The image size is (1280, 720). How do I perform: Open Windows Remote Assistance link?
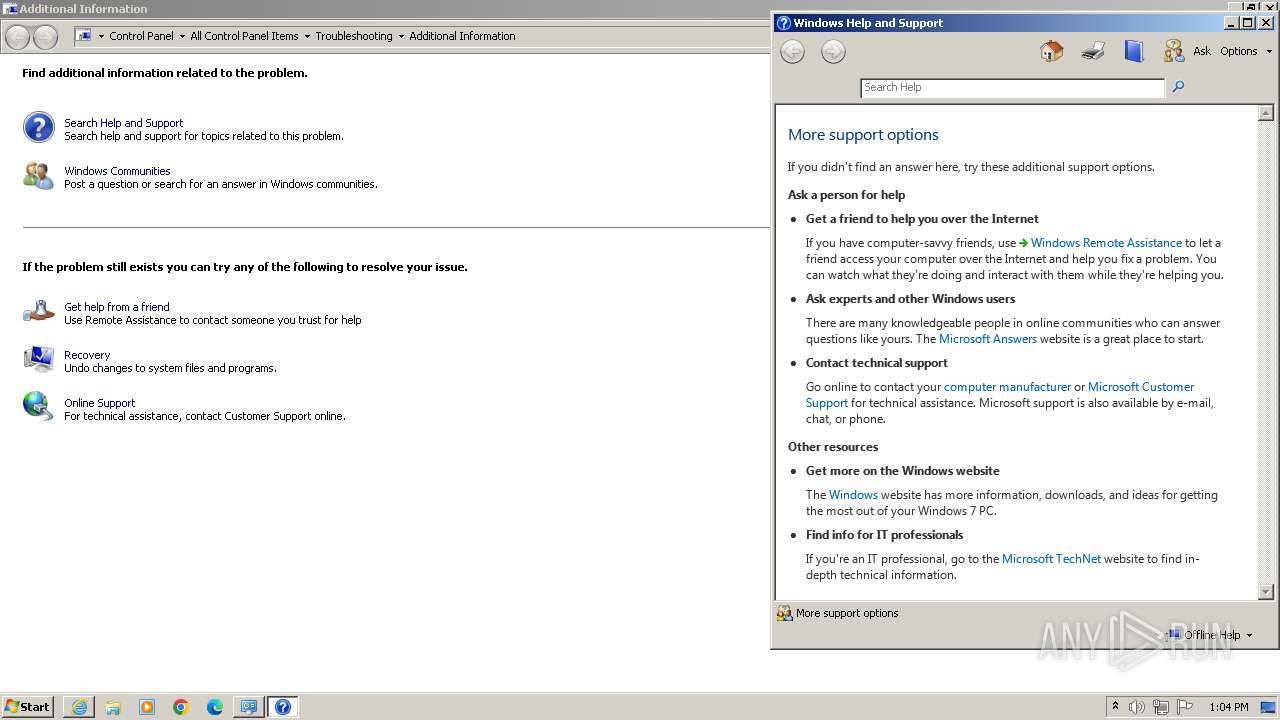tap(1106, 243)
